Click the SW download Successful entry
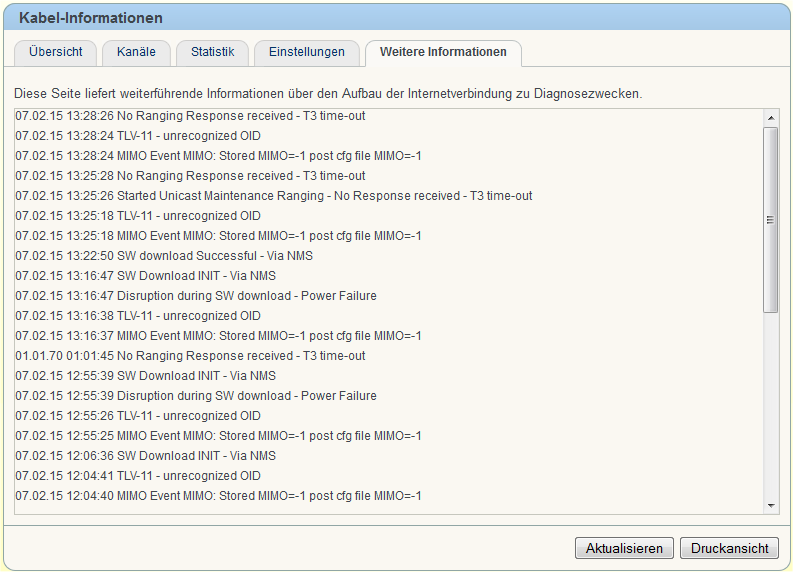Screen dimensions: 793x572 coord(164,256)
